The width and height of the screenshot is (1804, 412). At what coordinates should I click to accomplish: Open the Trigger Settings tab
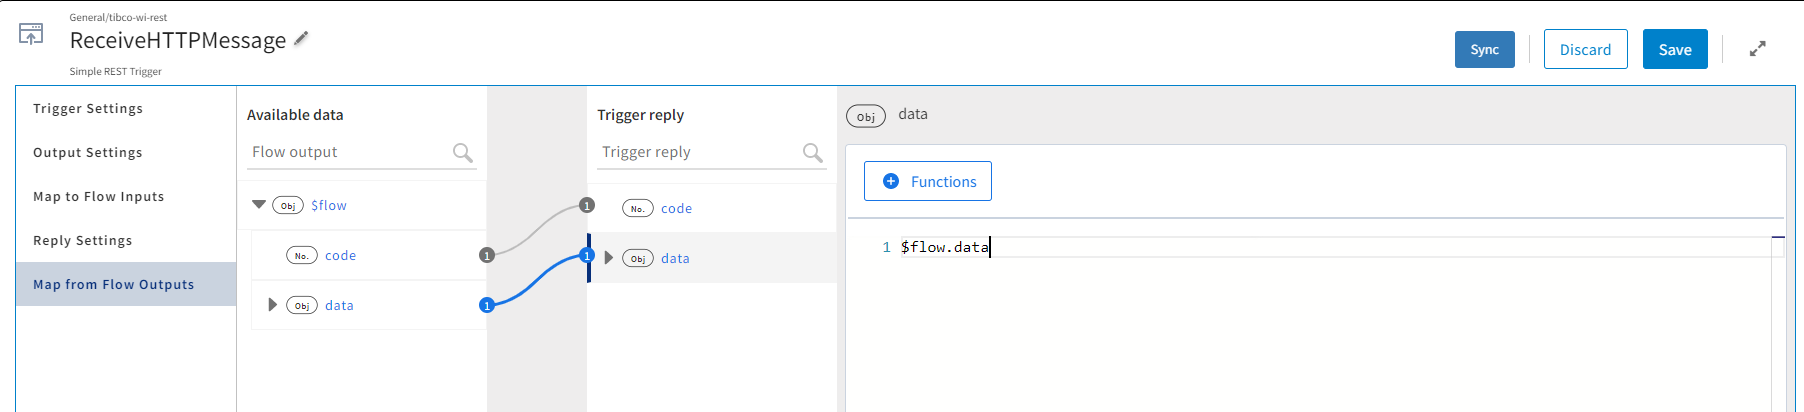(x=88, y=109)
